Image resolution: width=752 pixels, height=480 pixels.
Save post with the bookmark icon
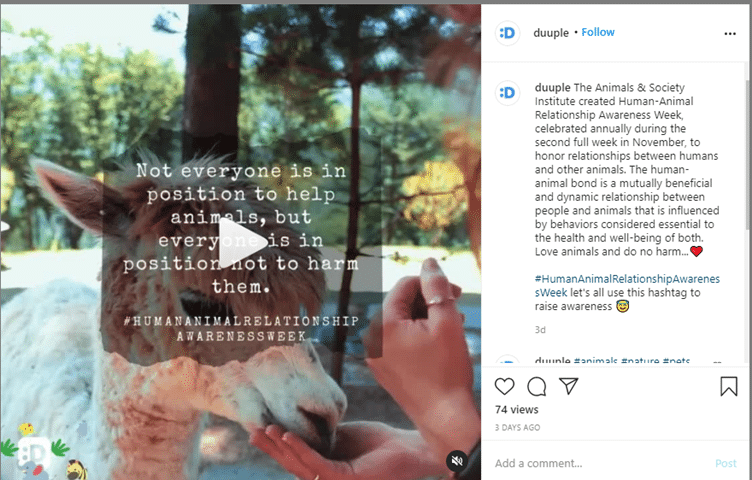tap(728, 386)
